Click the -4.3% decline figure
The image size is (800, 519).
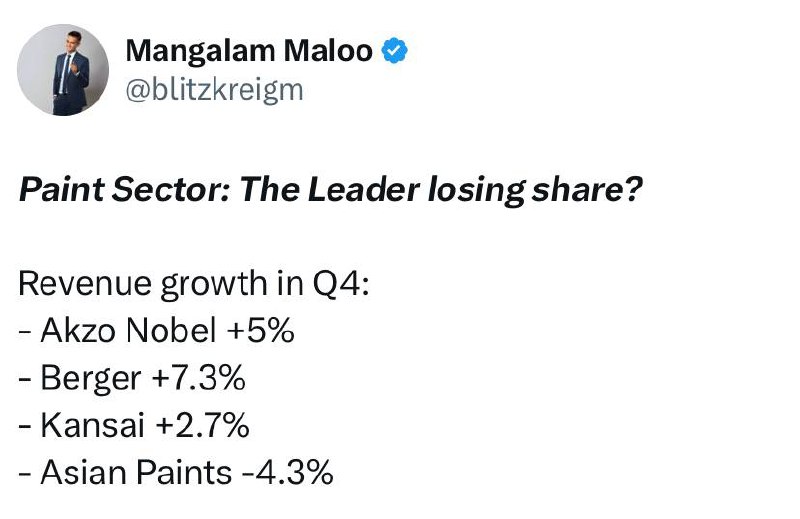click(288, 472)
